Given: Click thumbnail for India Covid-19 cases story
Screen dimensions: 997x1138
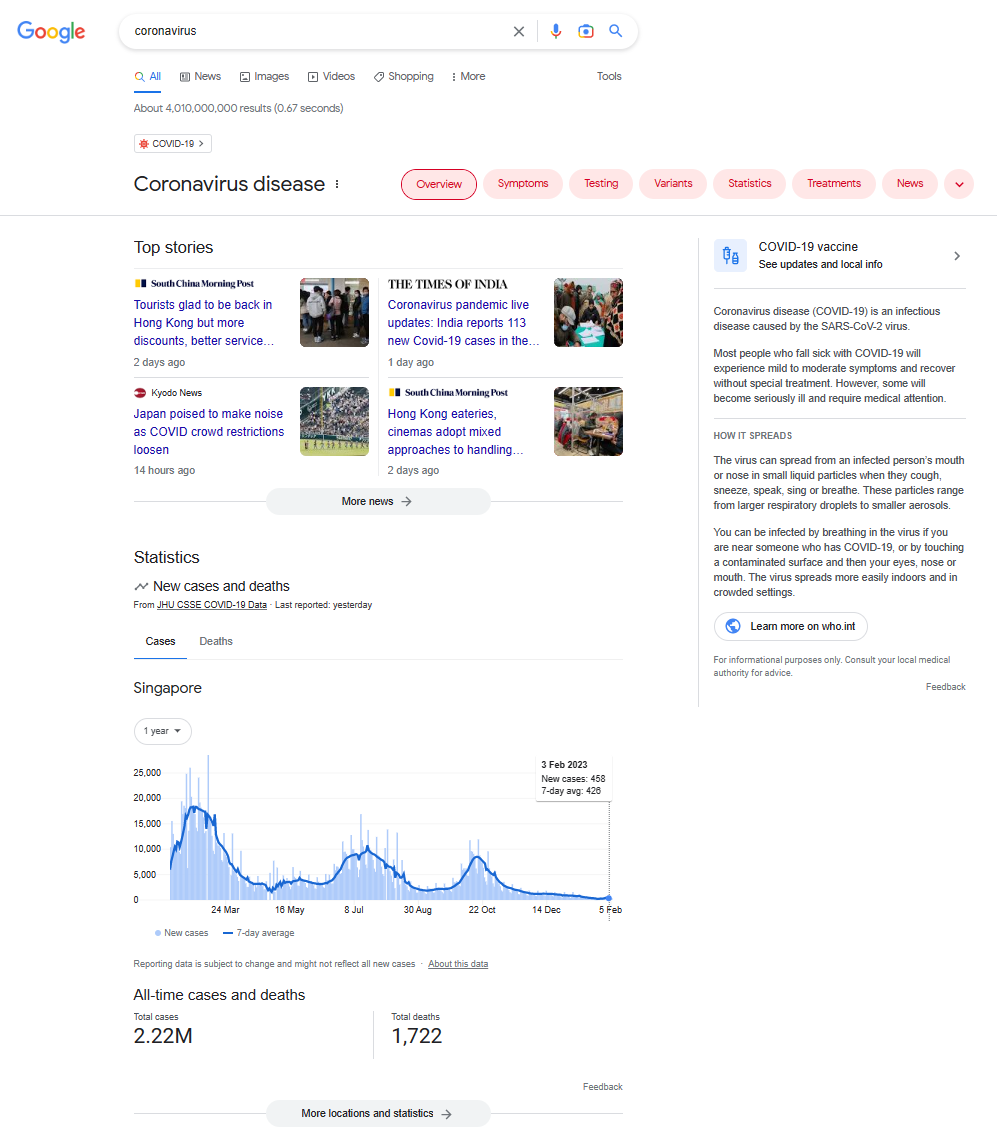Looking at the screenshot, I should click(x=588, y=313).
